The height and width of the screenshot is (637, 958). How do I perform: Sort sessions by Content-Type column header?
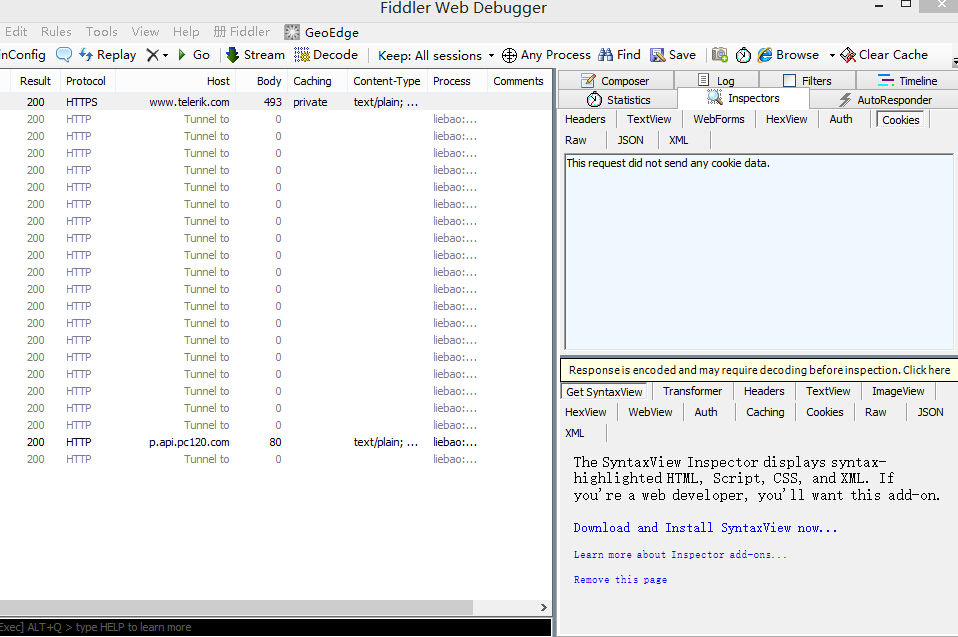point(387,81)
